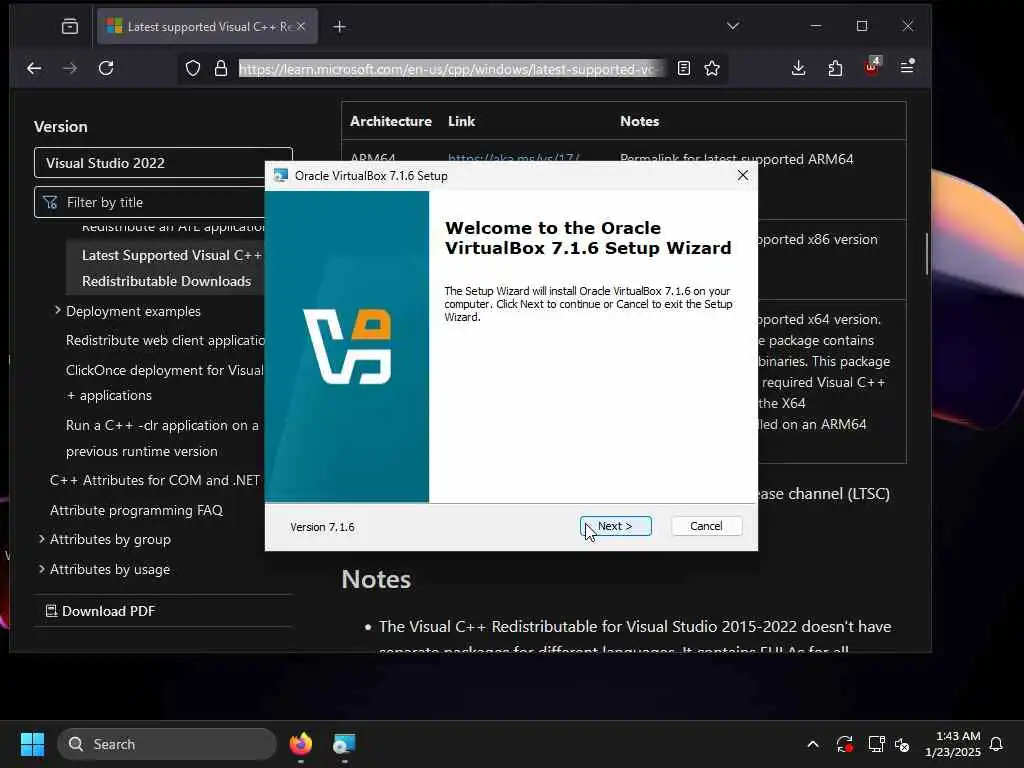
Task: Open Latest Supported Visual C++ Redistributable Downloads
Action: [171, 268]
